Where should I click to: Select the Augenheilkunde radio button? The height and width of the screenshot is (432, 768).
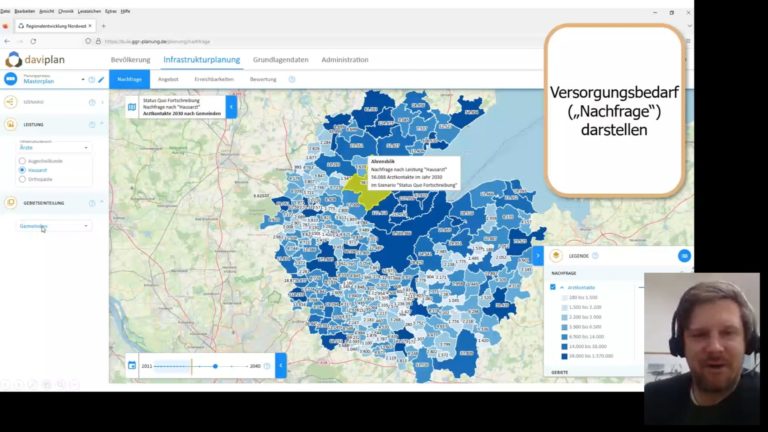click(x=22, y=161)
